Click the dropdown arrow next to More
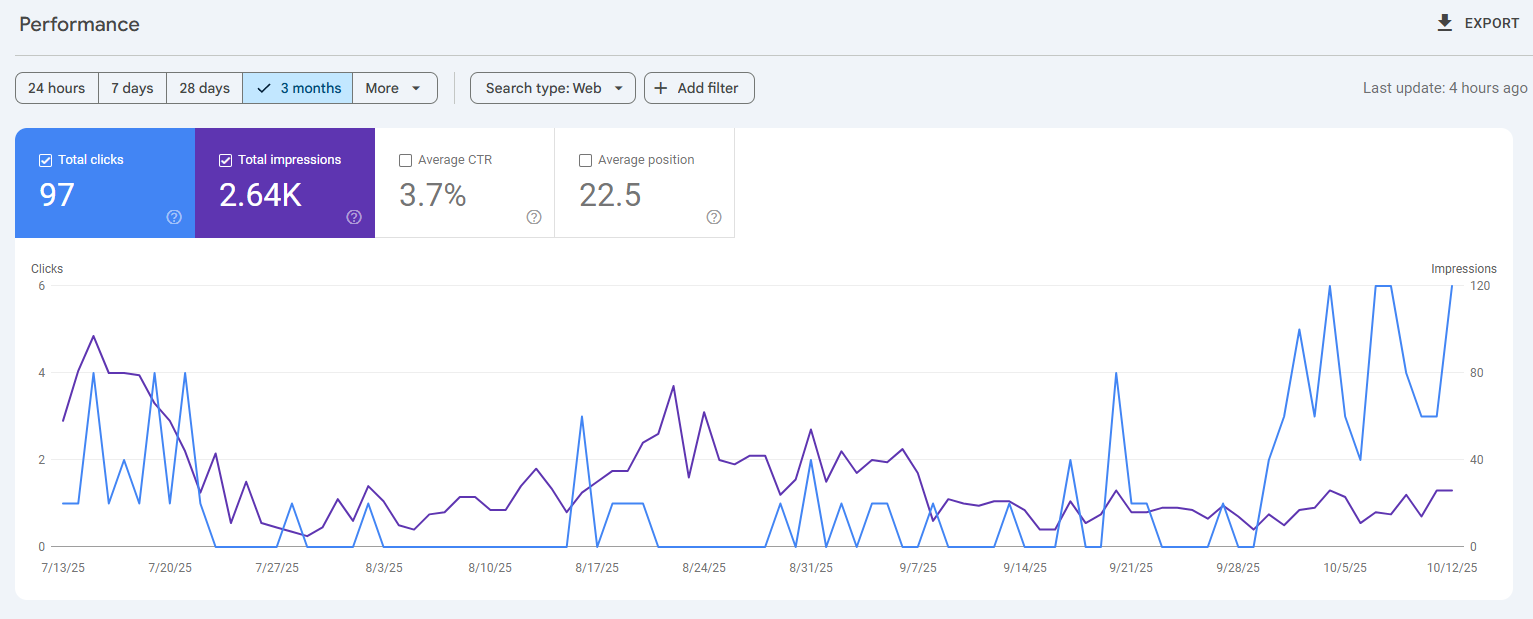The image size is (1533, 619). pos(417,88)
